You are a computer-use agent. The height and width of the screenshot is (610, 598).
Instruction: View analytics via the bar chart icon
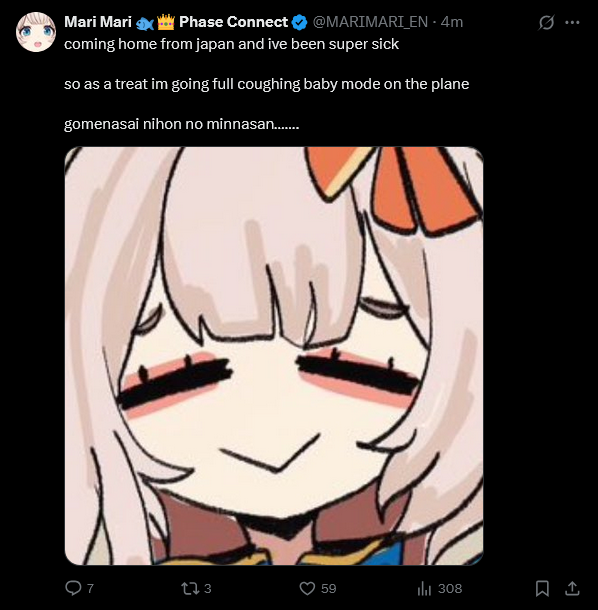pyautogui.click(x=424, y=589)
